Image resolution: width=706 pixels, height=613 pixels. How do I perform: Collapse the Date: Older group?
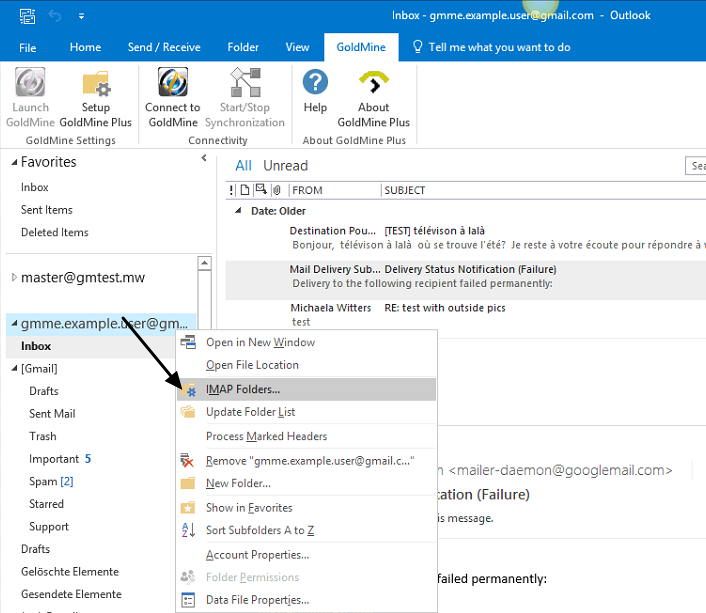pos(238,211)
